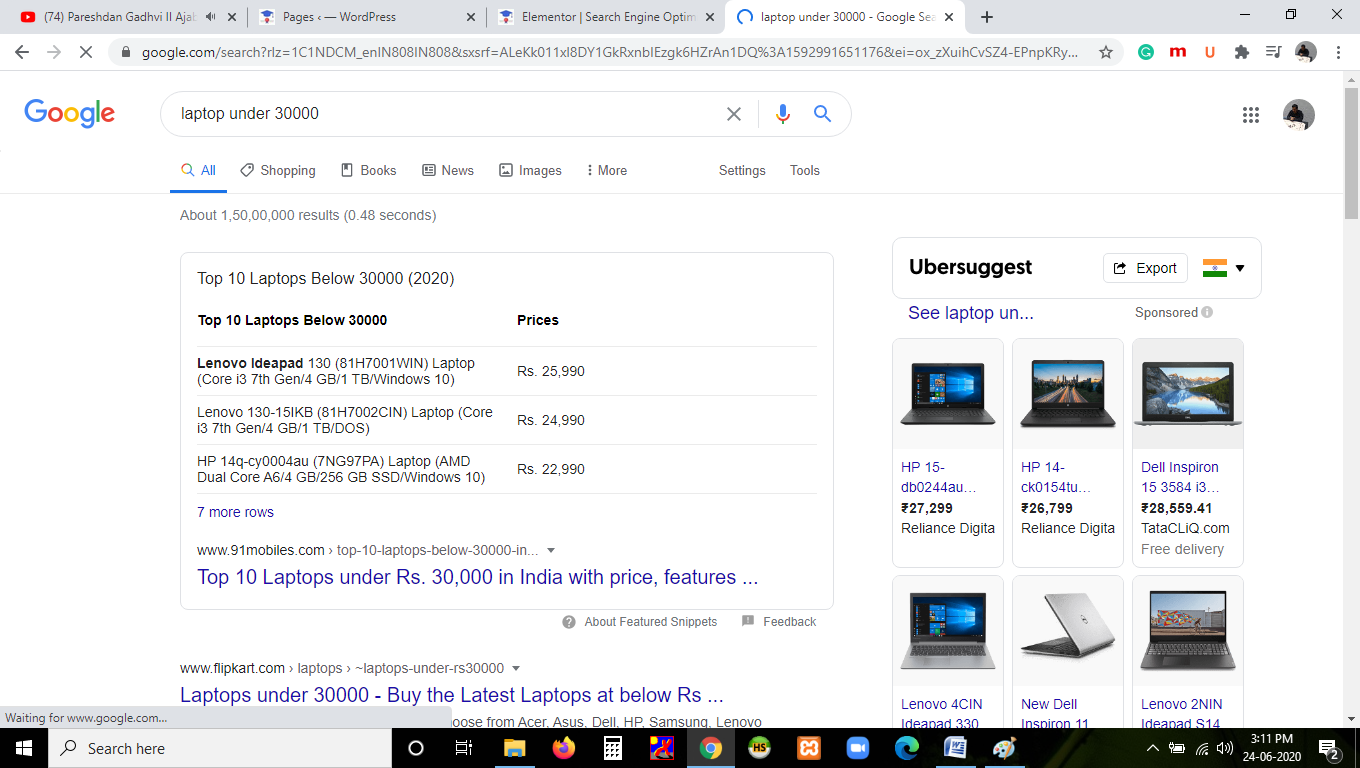Open the Google account avatar
This screenshot has height=768, width=1360.
coord(1299,115)
